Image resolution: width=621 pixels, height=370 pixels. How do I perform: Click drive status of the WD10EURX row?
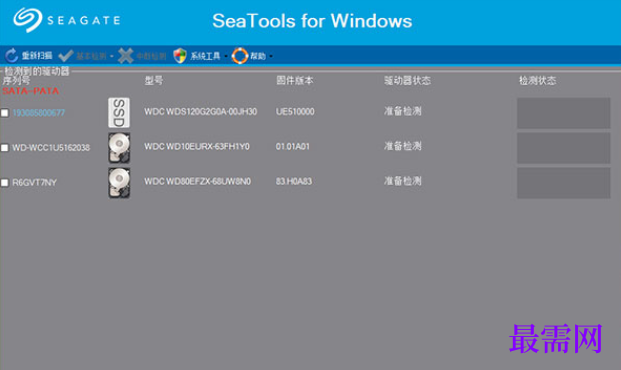[402, 146]
